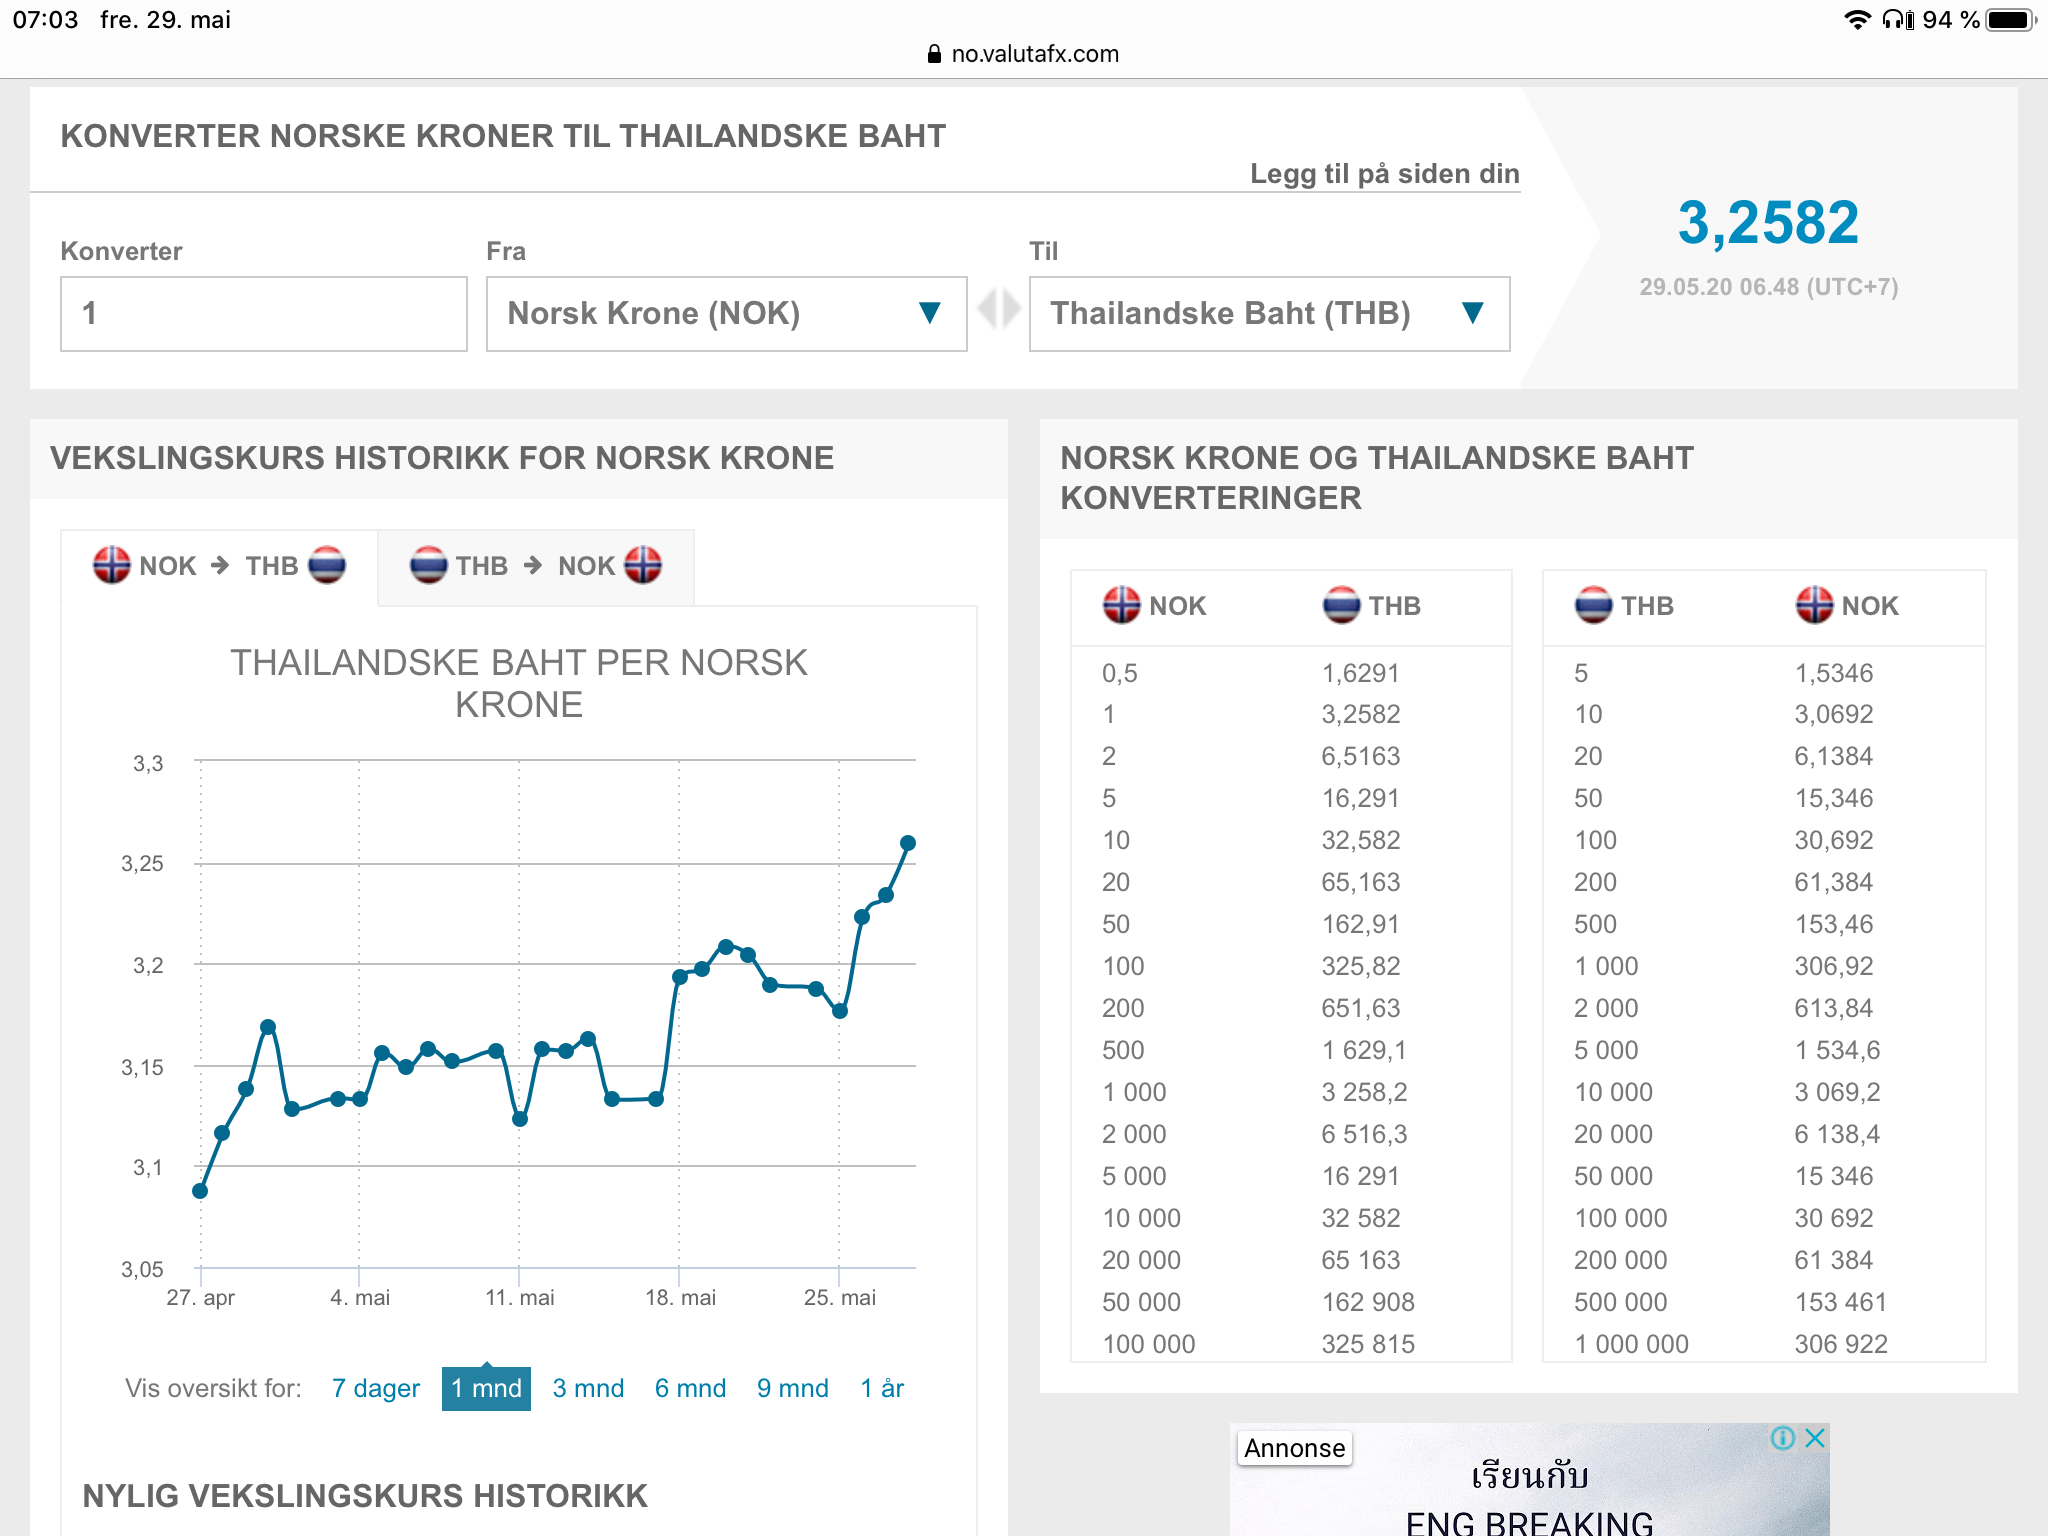
Task: Click the swap currencies arrows icon
Action: (998, 309)
